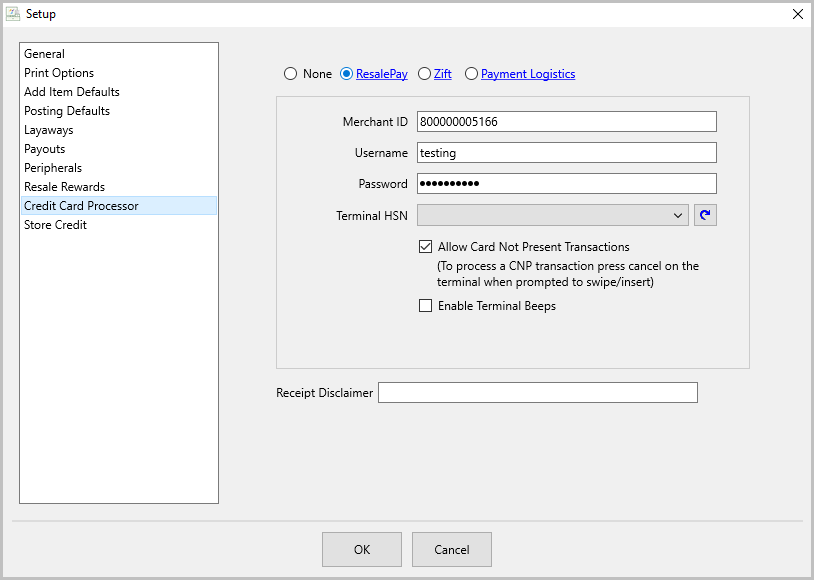This screenshot has height=580, width=814.
Task: Close the Setup dialog window
Action: [798, 14]
